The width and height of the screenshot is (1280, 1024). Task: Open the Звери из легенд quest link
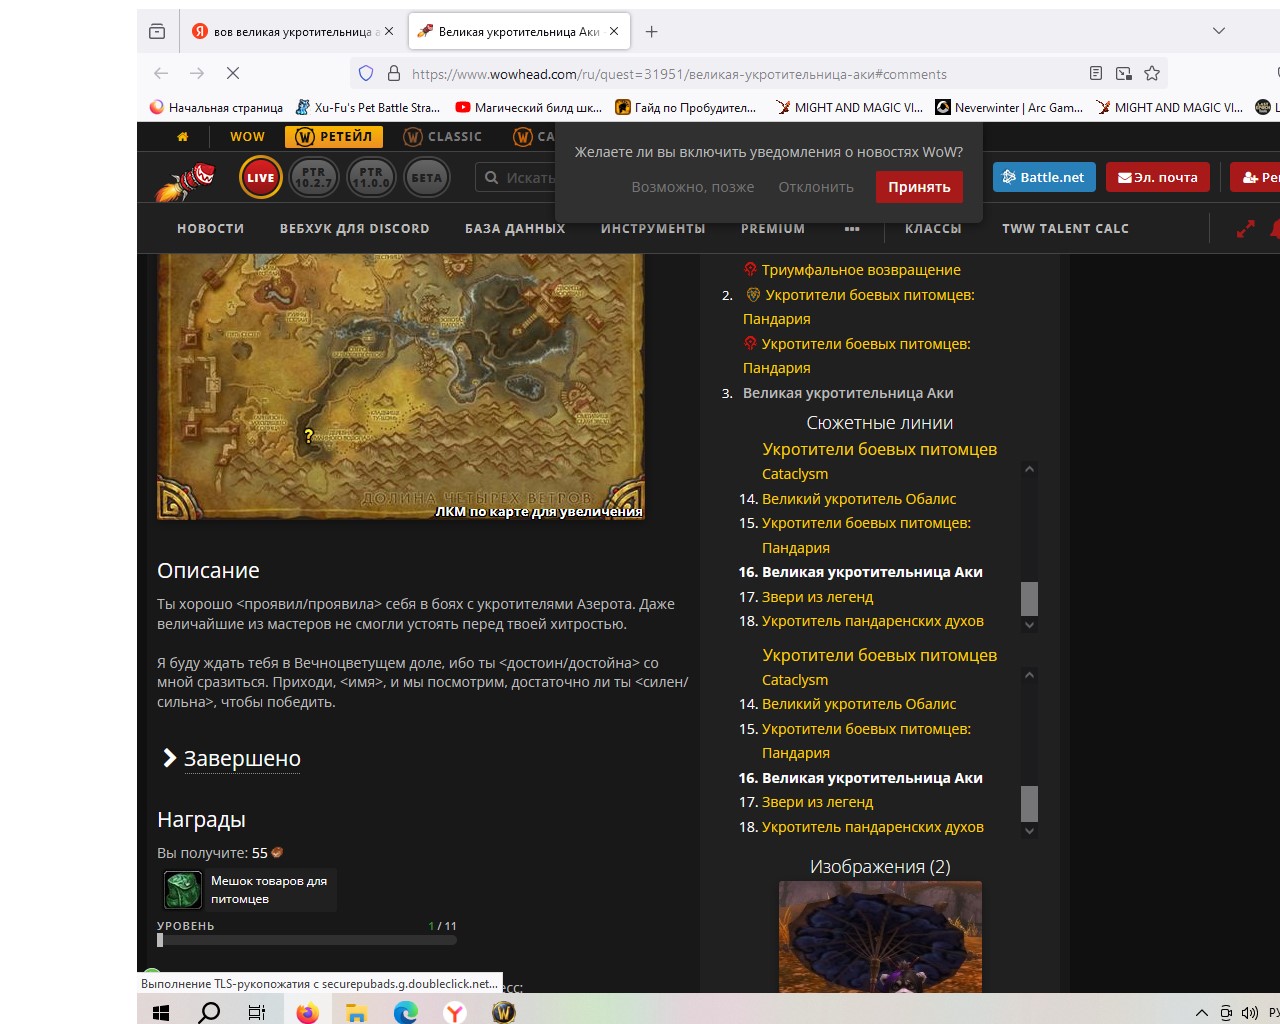tap(817, 597)
